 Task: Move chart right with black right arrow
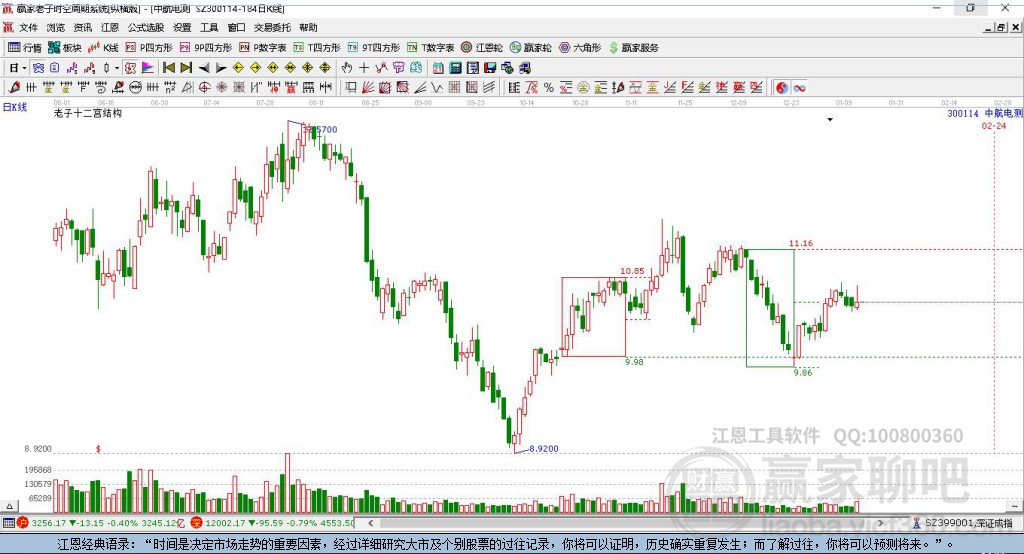click(x=221, y=68)
